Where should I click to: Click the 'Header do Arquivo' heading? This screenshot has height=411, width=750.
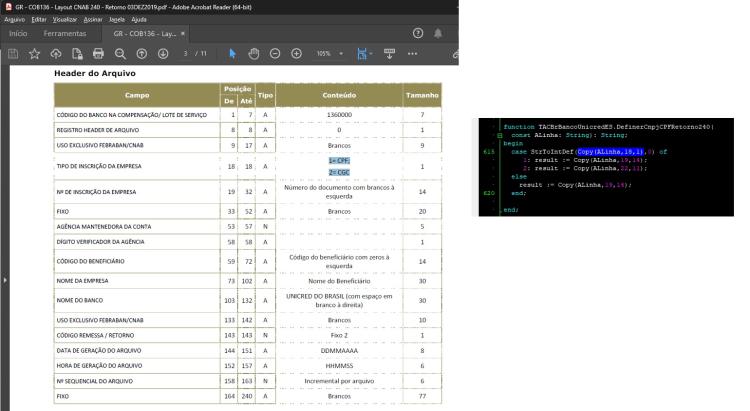95,73
